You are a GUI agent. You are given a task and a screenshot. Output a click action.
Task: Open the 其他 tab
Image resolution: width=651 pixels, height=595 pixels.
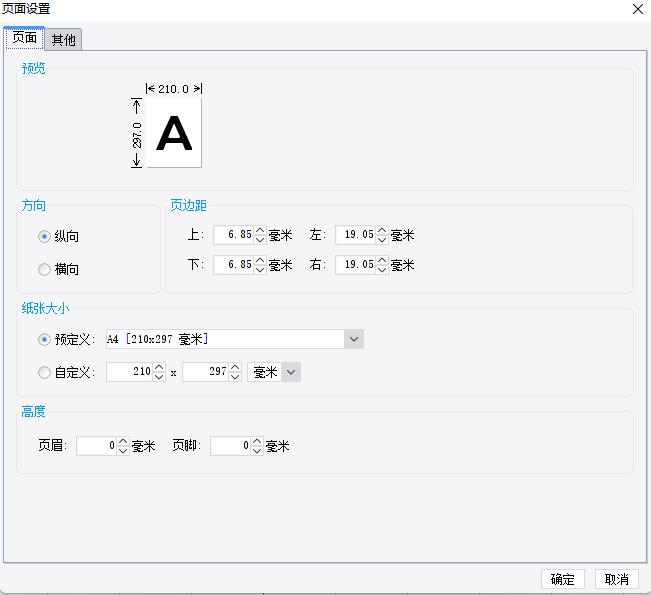tap(63, 40)
